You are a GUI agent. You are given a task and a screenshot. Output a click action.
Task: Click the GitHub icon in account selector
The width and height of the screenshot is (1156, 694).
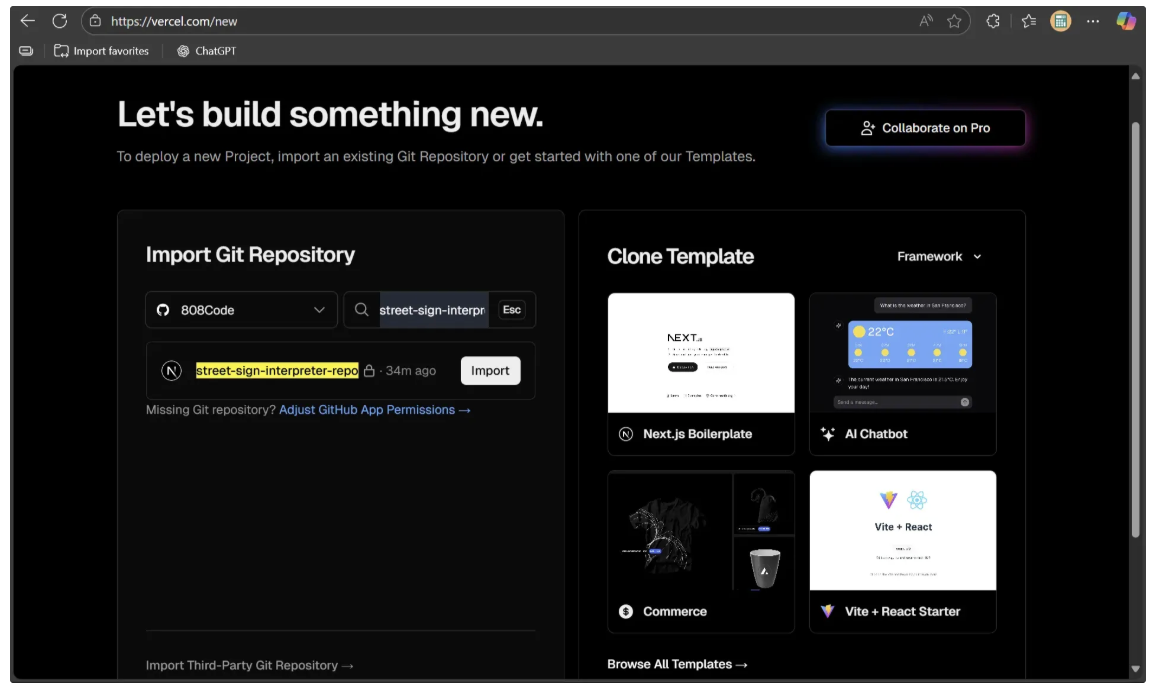click(163, 310)
